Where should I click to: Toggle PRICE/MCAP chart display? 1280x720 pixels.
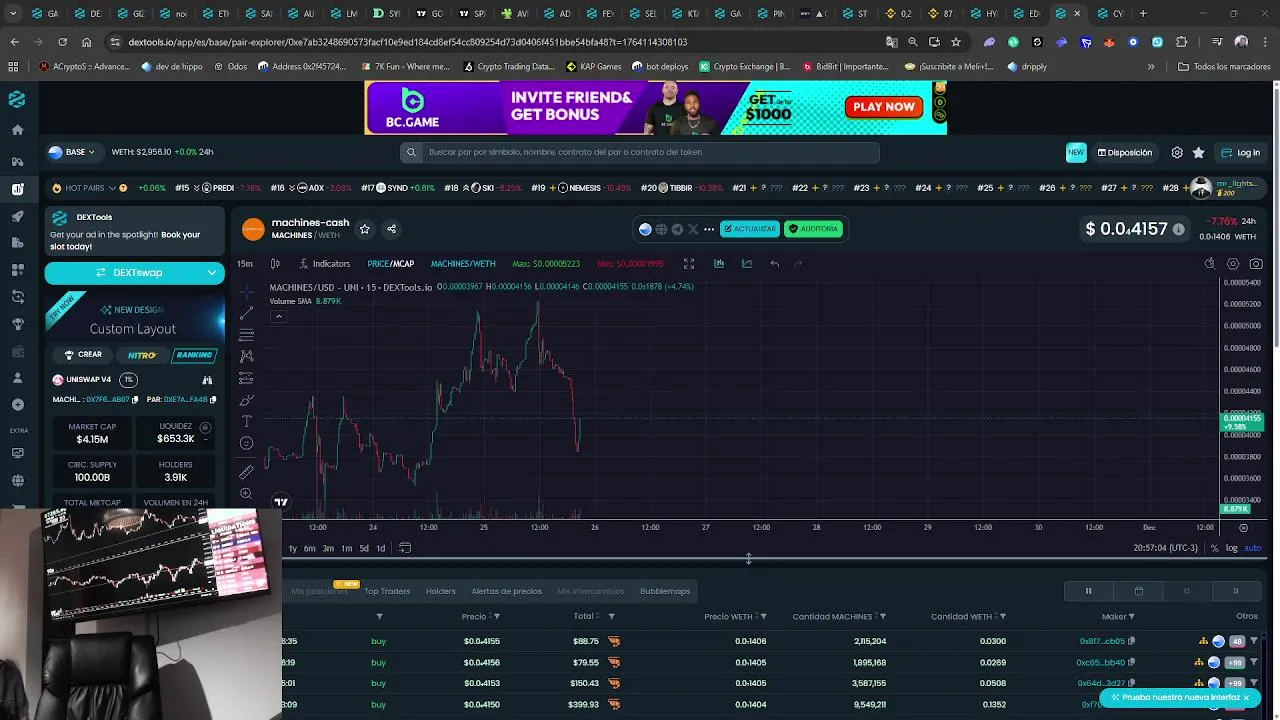tap(390, 264)
